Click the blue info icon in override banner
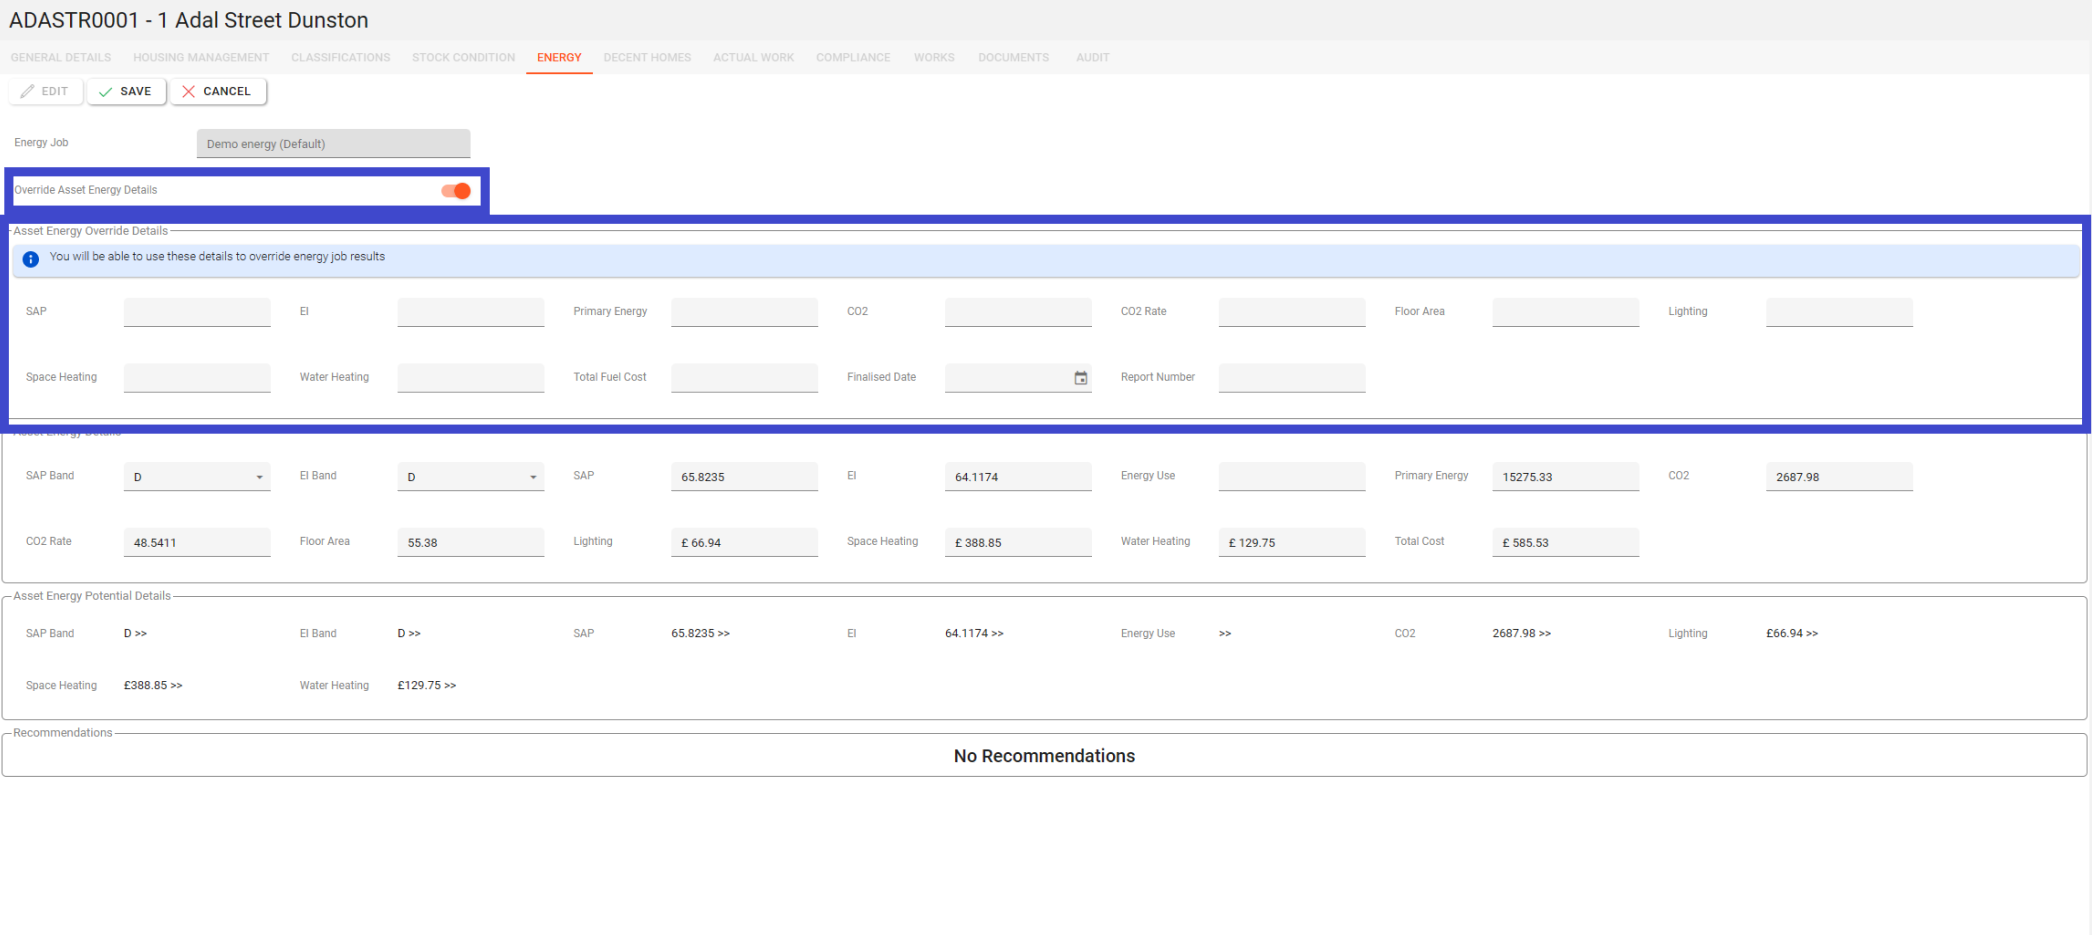This screenshot has height=935, width=2092. (x=31, y=259)
